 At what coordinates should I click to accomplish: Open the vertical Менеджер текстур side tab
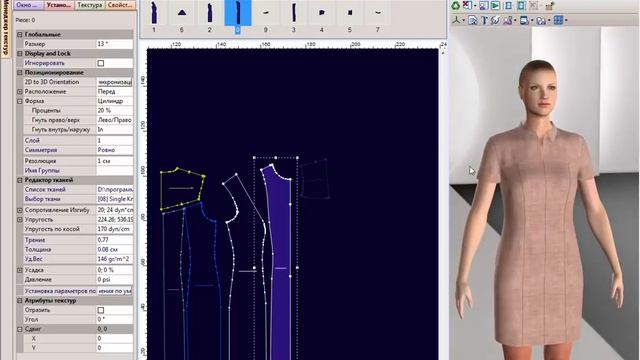(x=5, y=28)
